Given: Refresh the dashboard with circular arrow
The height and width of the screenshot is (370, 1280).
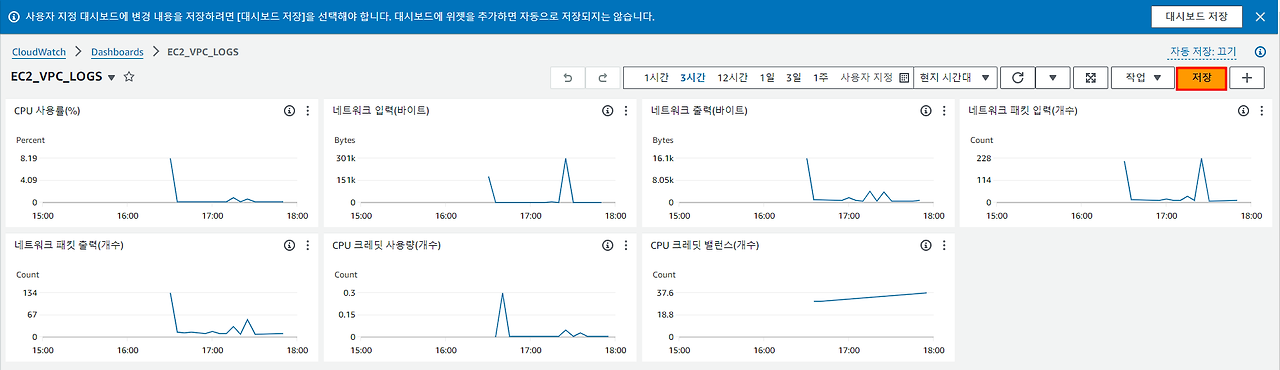Looking at the screenshot, I should (1018, 78).
